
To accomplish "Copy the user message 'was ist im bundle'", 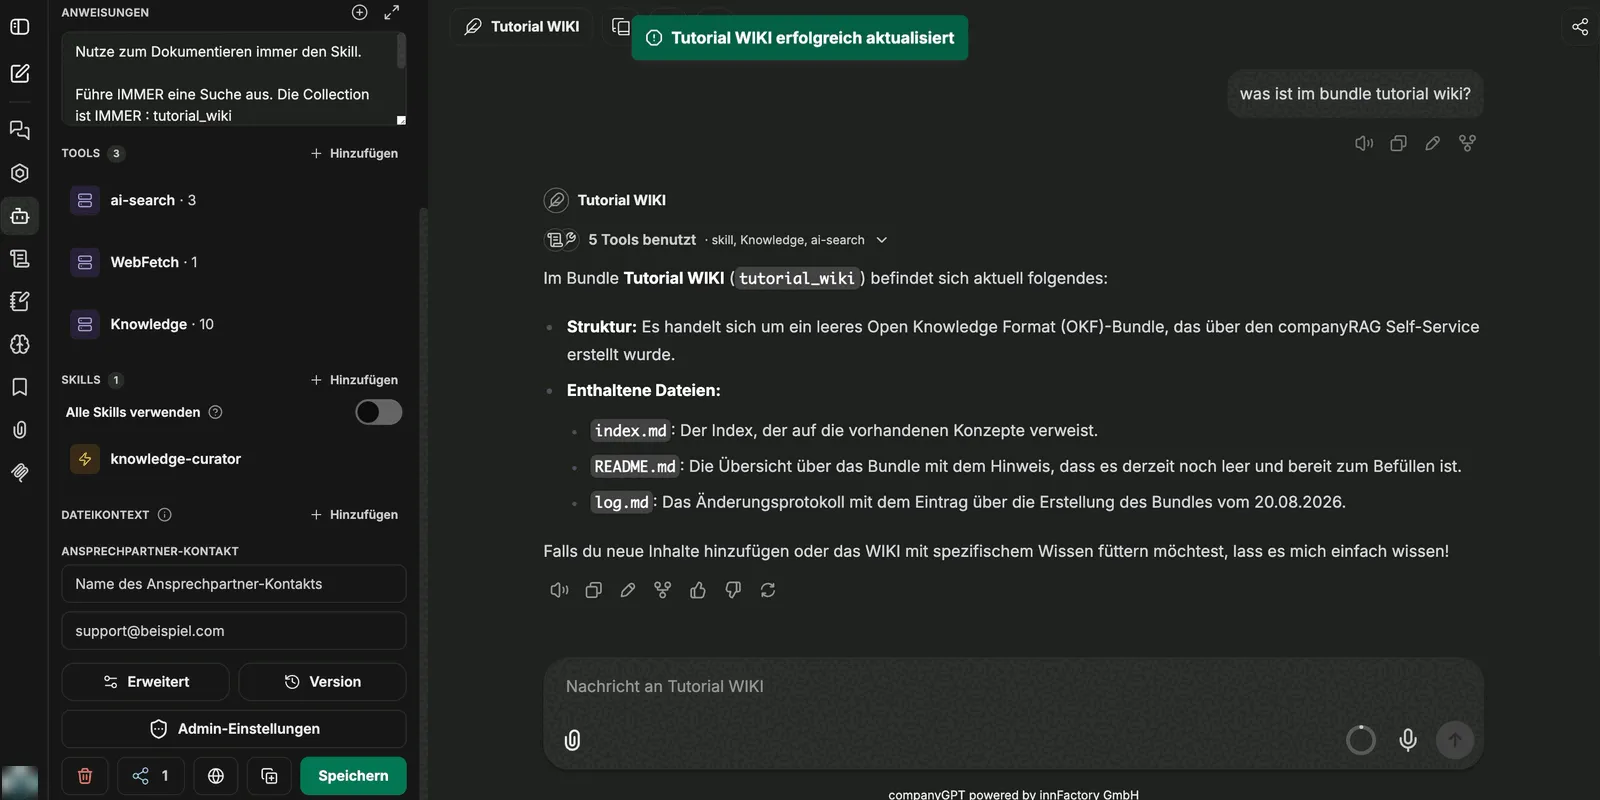I will (1398, 143).
